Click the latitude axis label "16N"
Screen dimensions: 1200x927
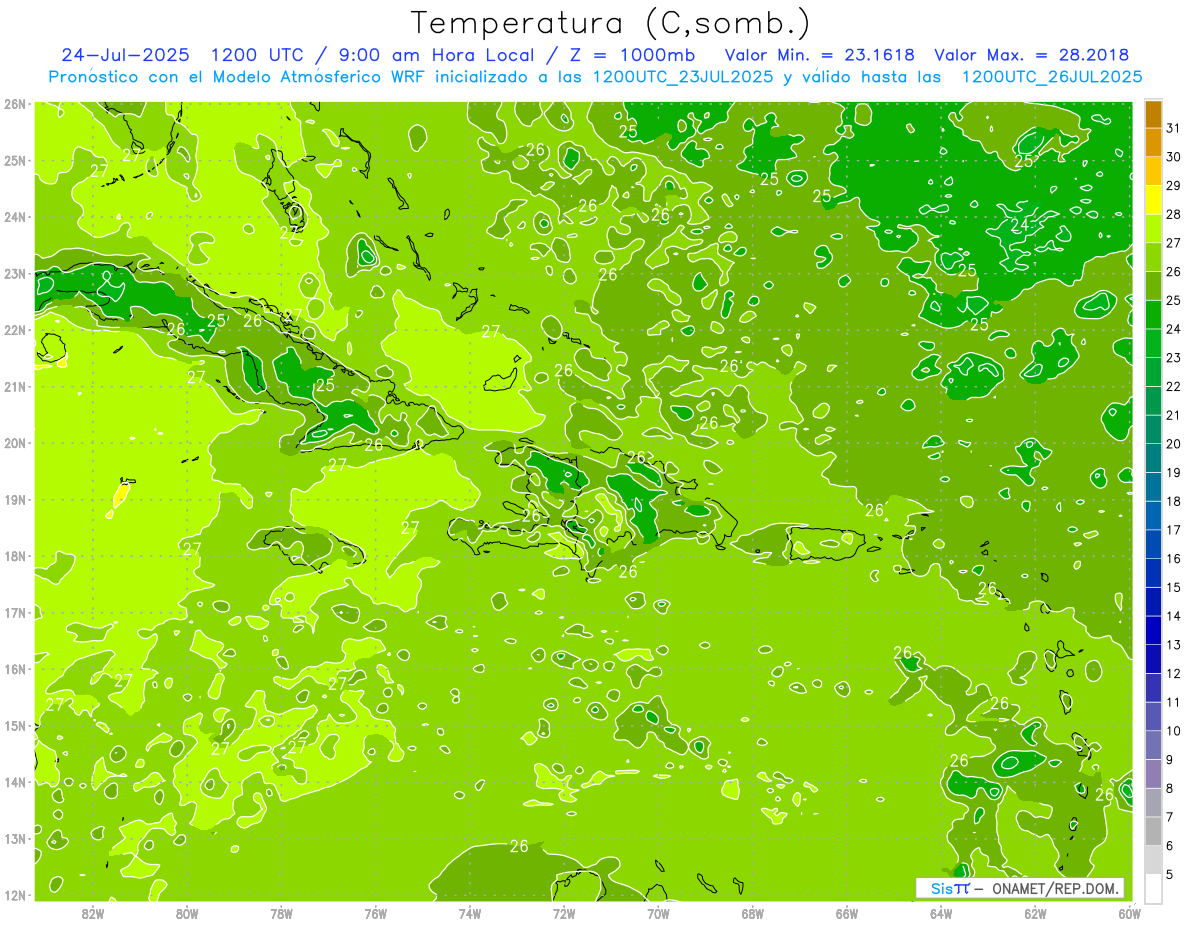tap(14, 669)
